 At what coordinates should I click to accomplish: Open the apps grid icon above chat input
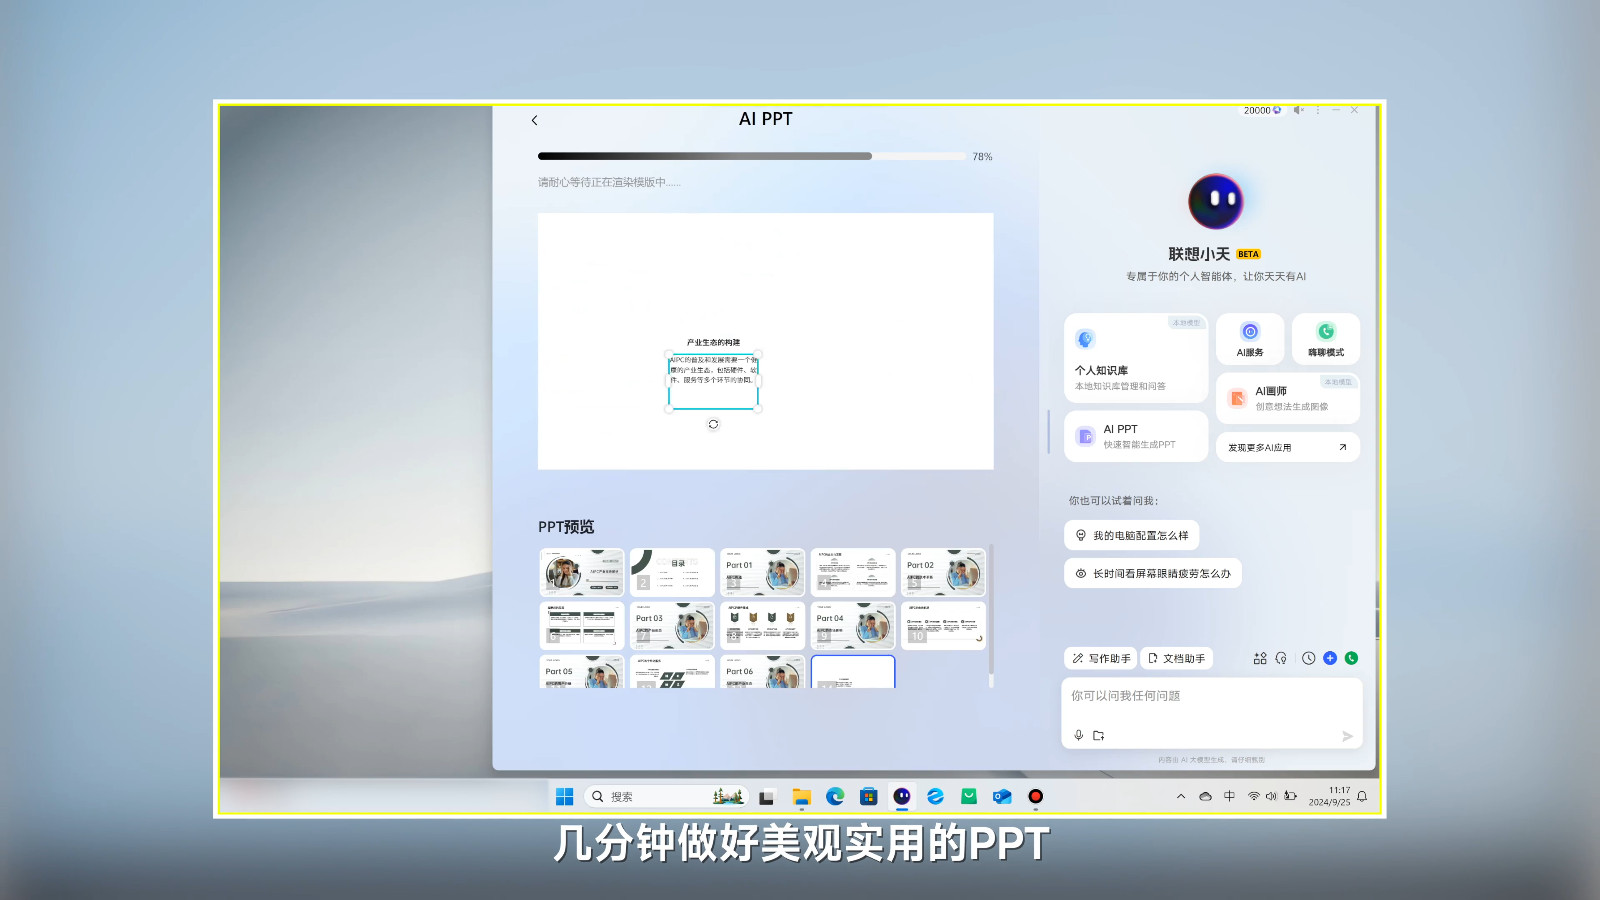1260,658
